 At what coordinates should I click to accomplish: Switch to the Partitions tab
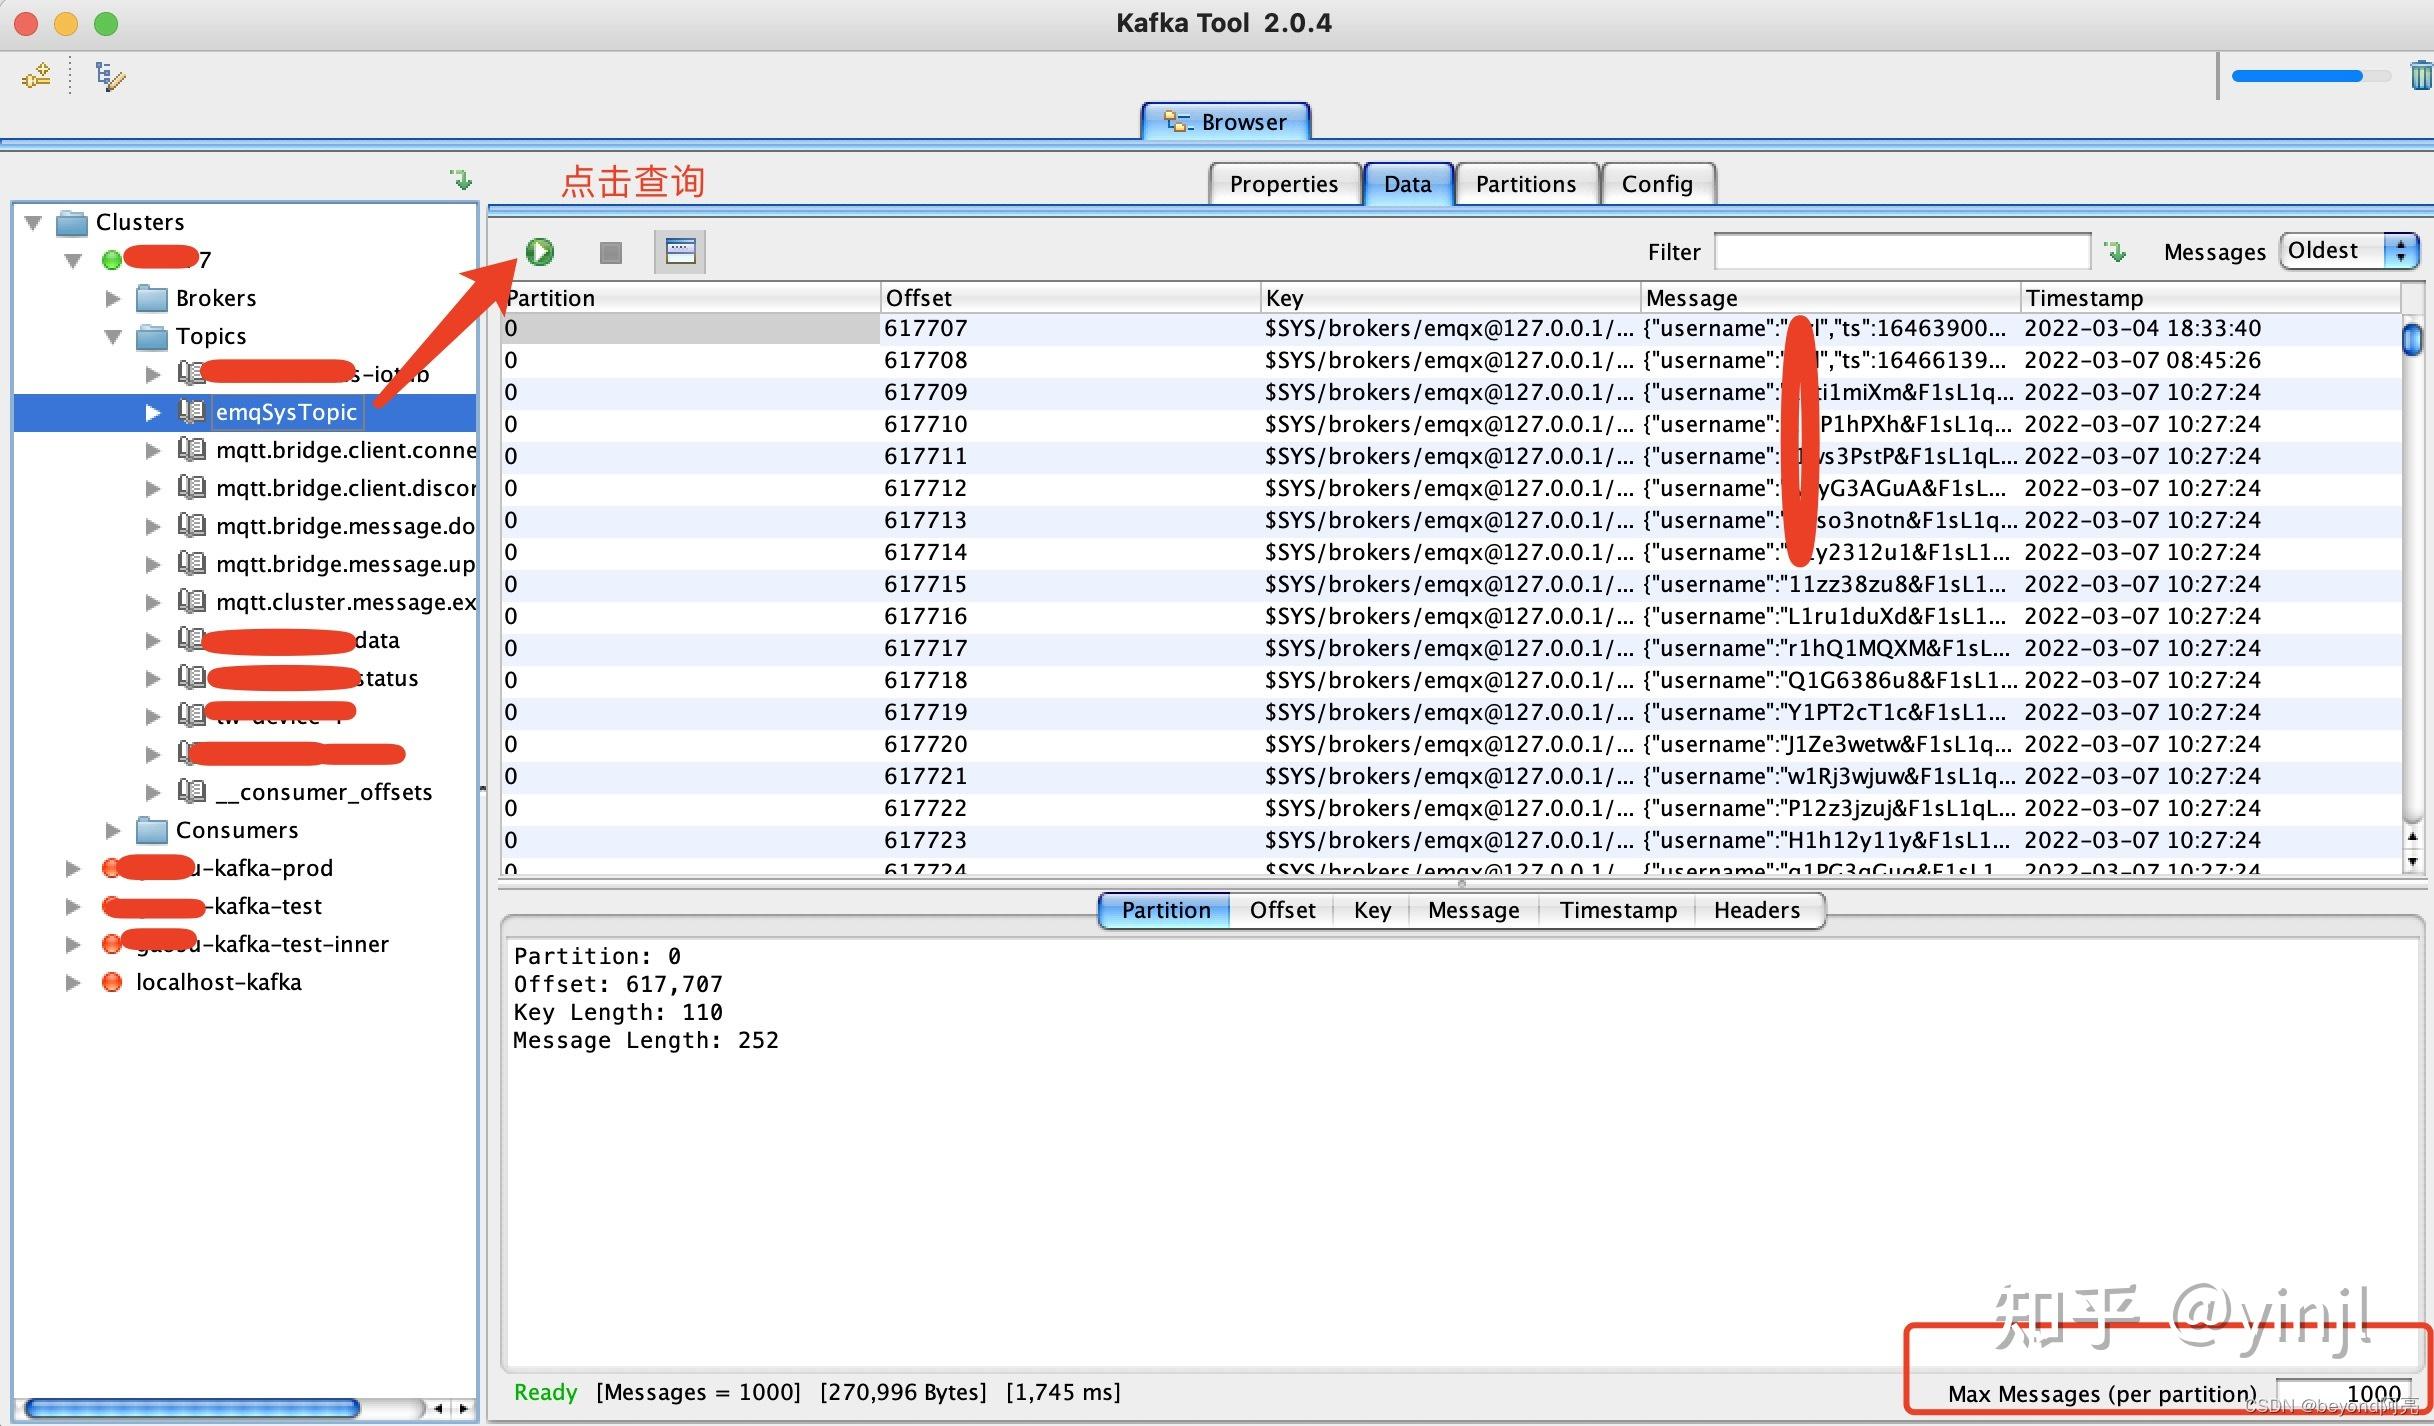(1525, 184)
